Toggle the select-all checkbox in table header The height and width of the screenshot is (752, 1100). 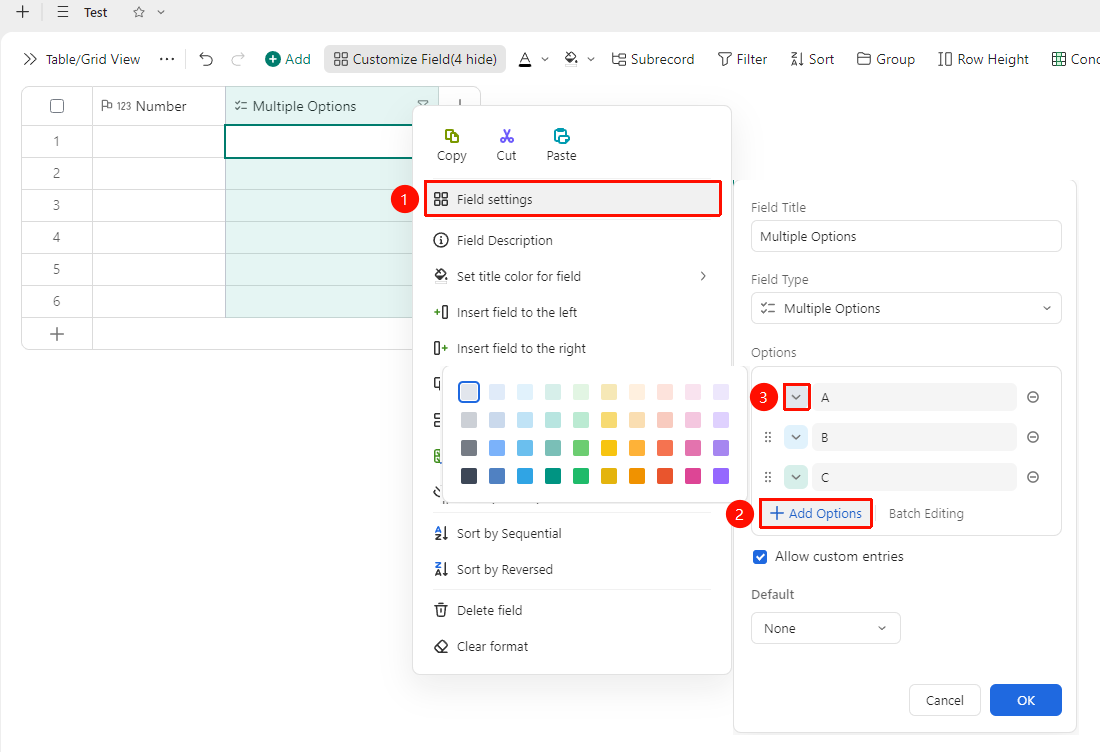point(57,106)
